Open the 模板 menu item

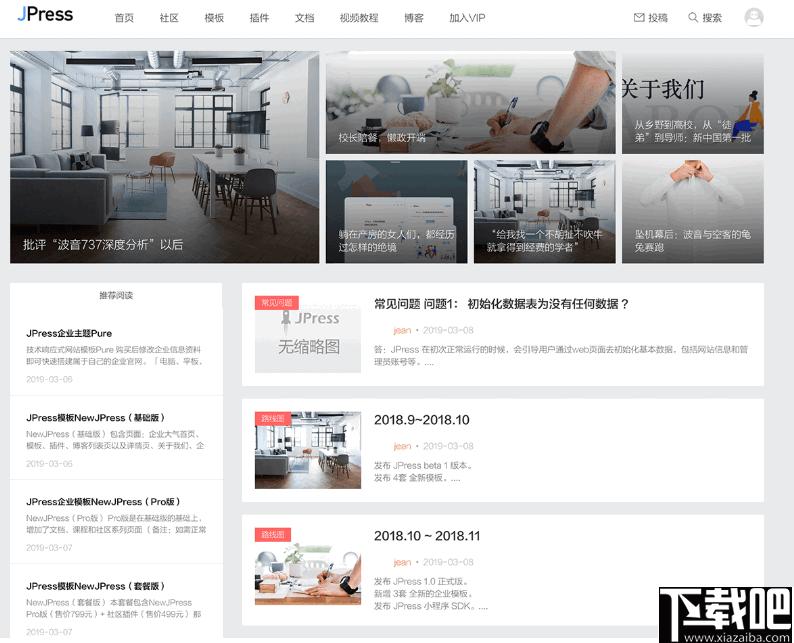pos(214,18)
